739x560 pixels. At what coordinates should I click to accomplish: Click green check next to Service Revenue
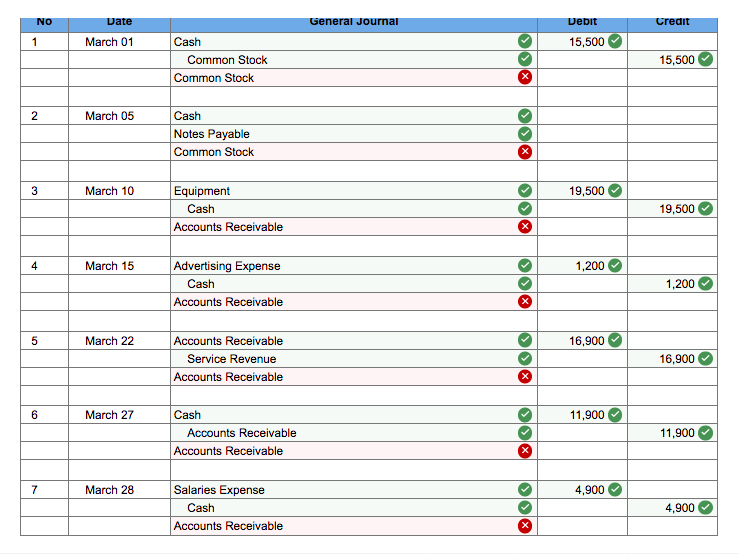[x=525, y=358]
